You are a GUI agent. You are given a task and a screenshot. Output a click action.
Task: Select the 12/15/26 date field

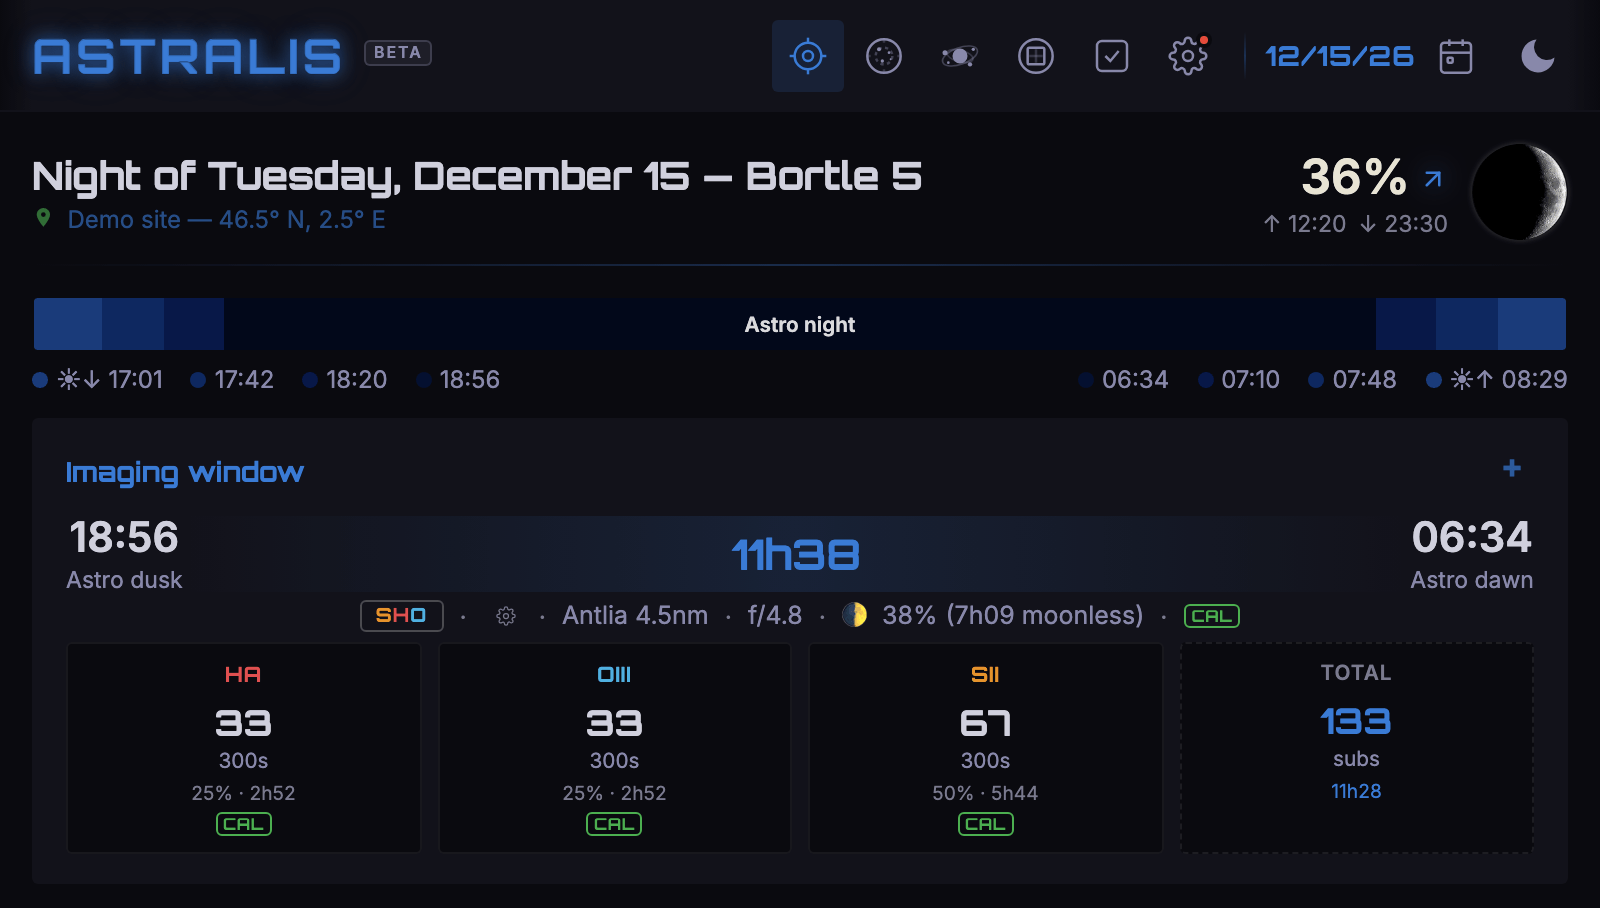tap(1339, 56)
